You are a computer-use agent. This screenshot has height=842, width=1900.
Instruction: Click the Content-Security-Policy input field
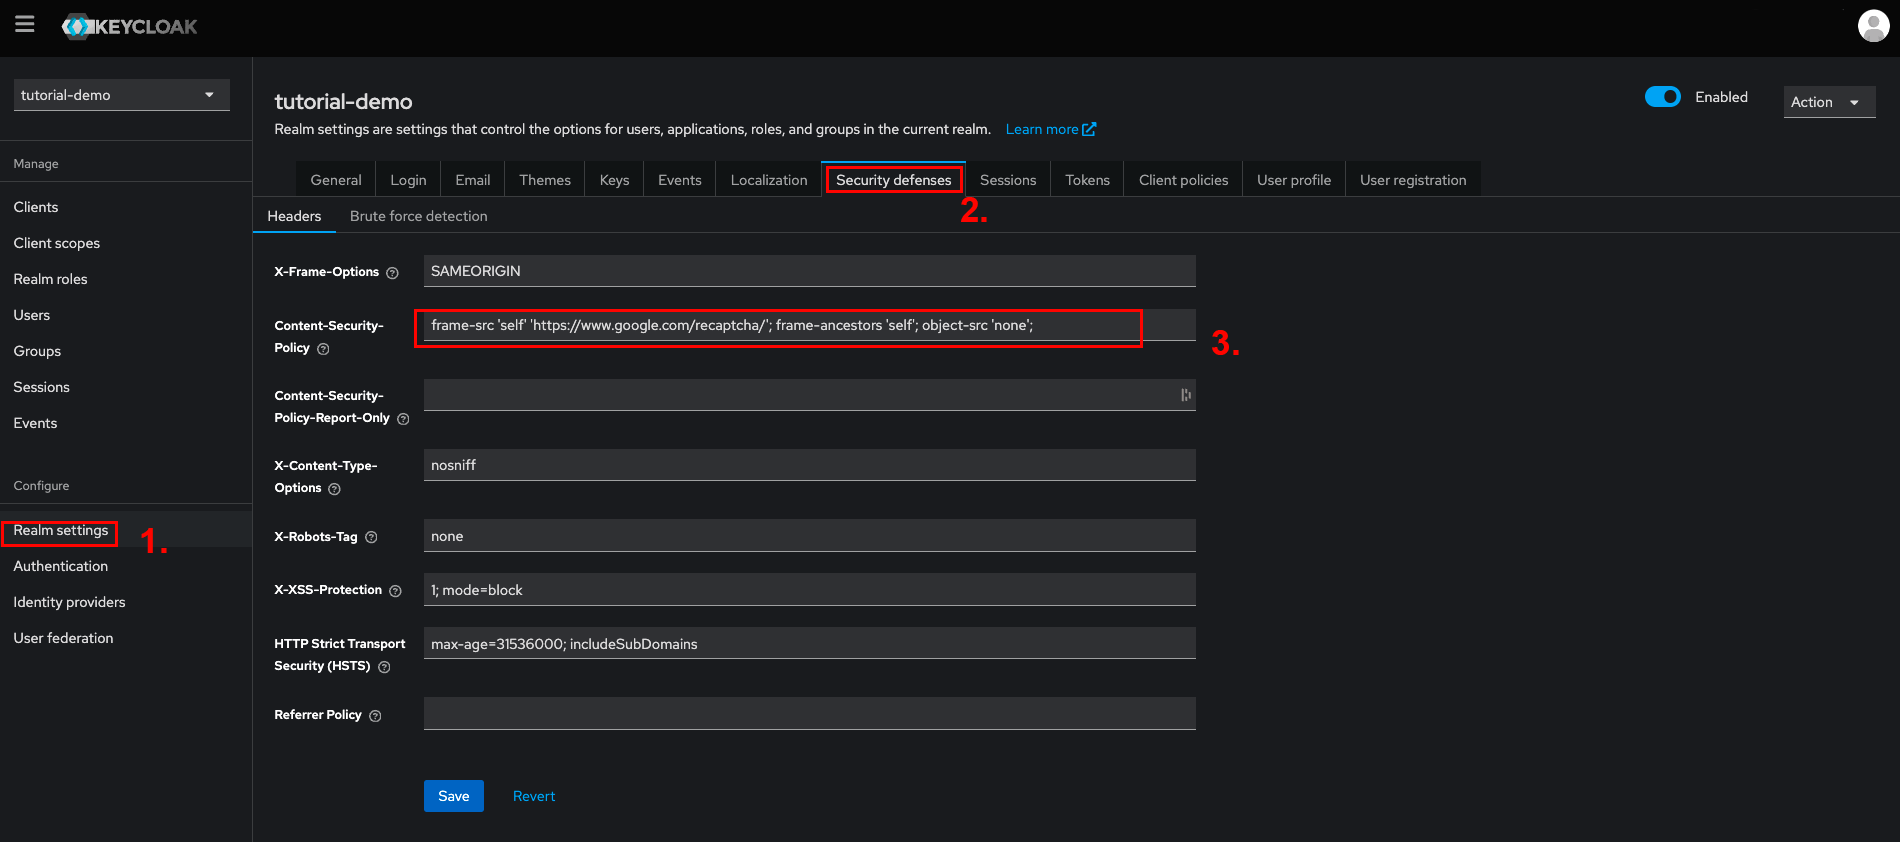pos(810,325)
